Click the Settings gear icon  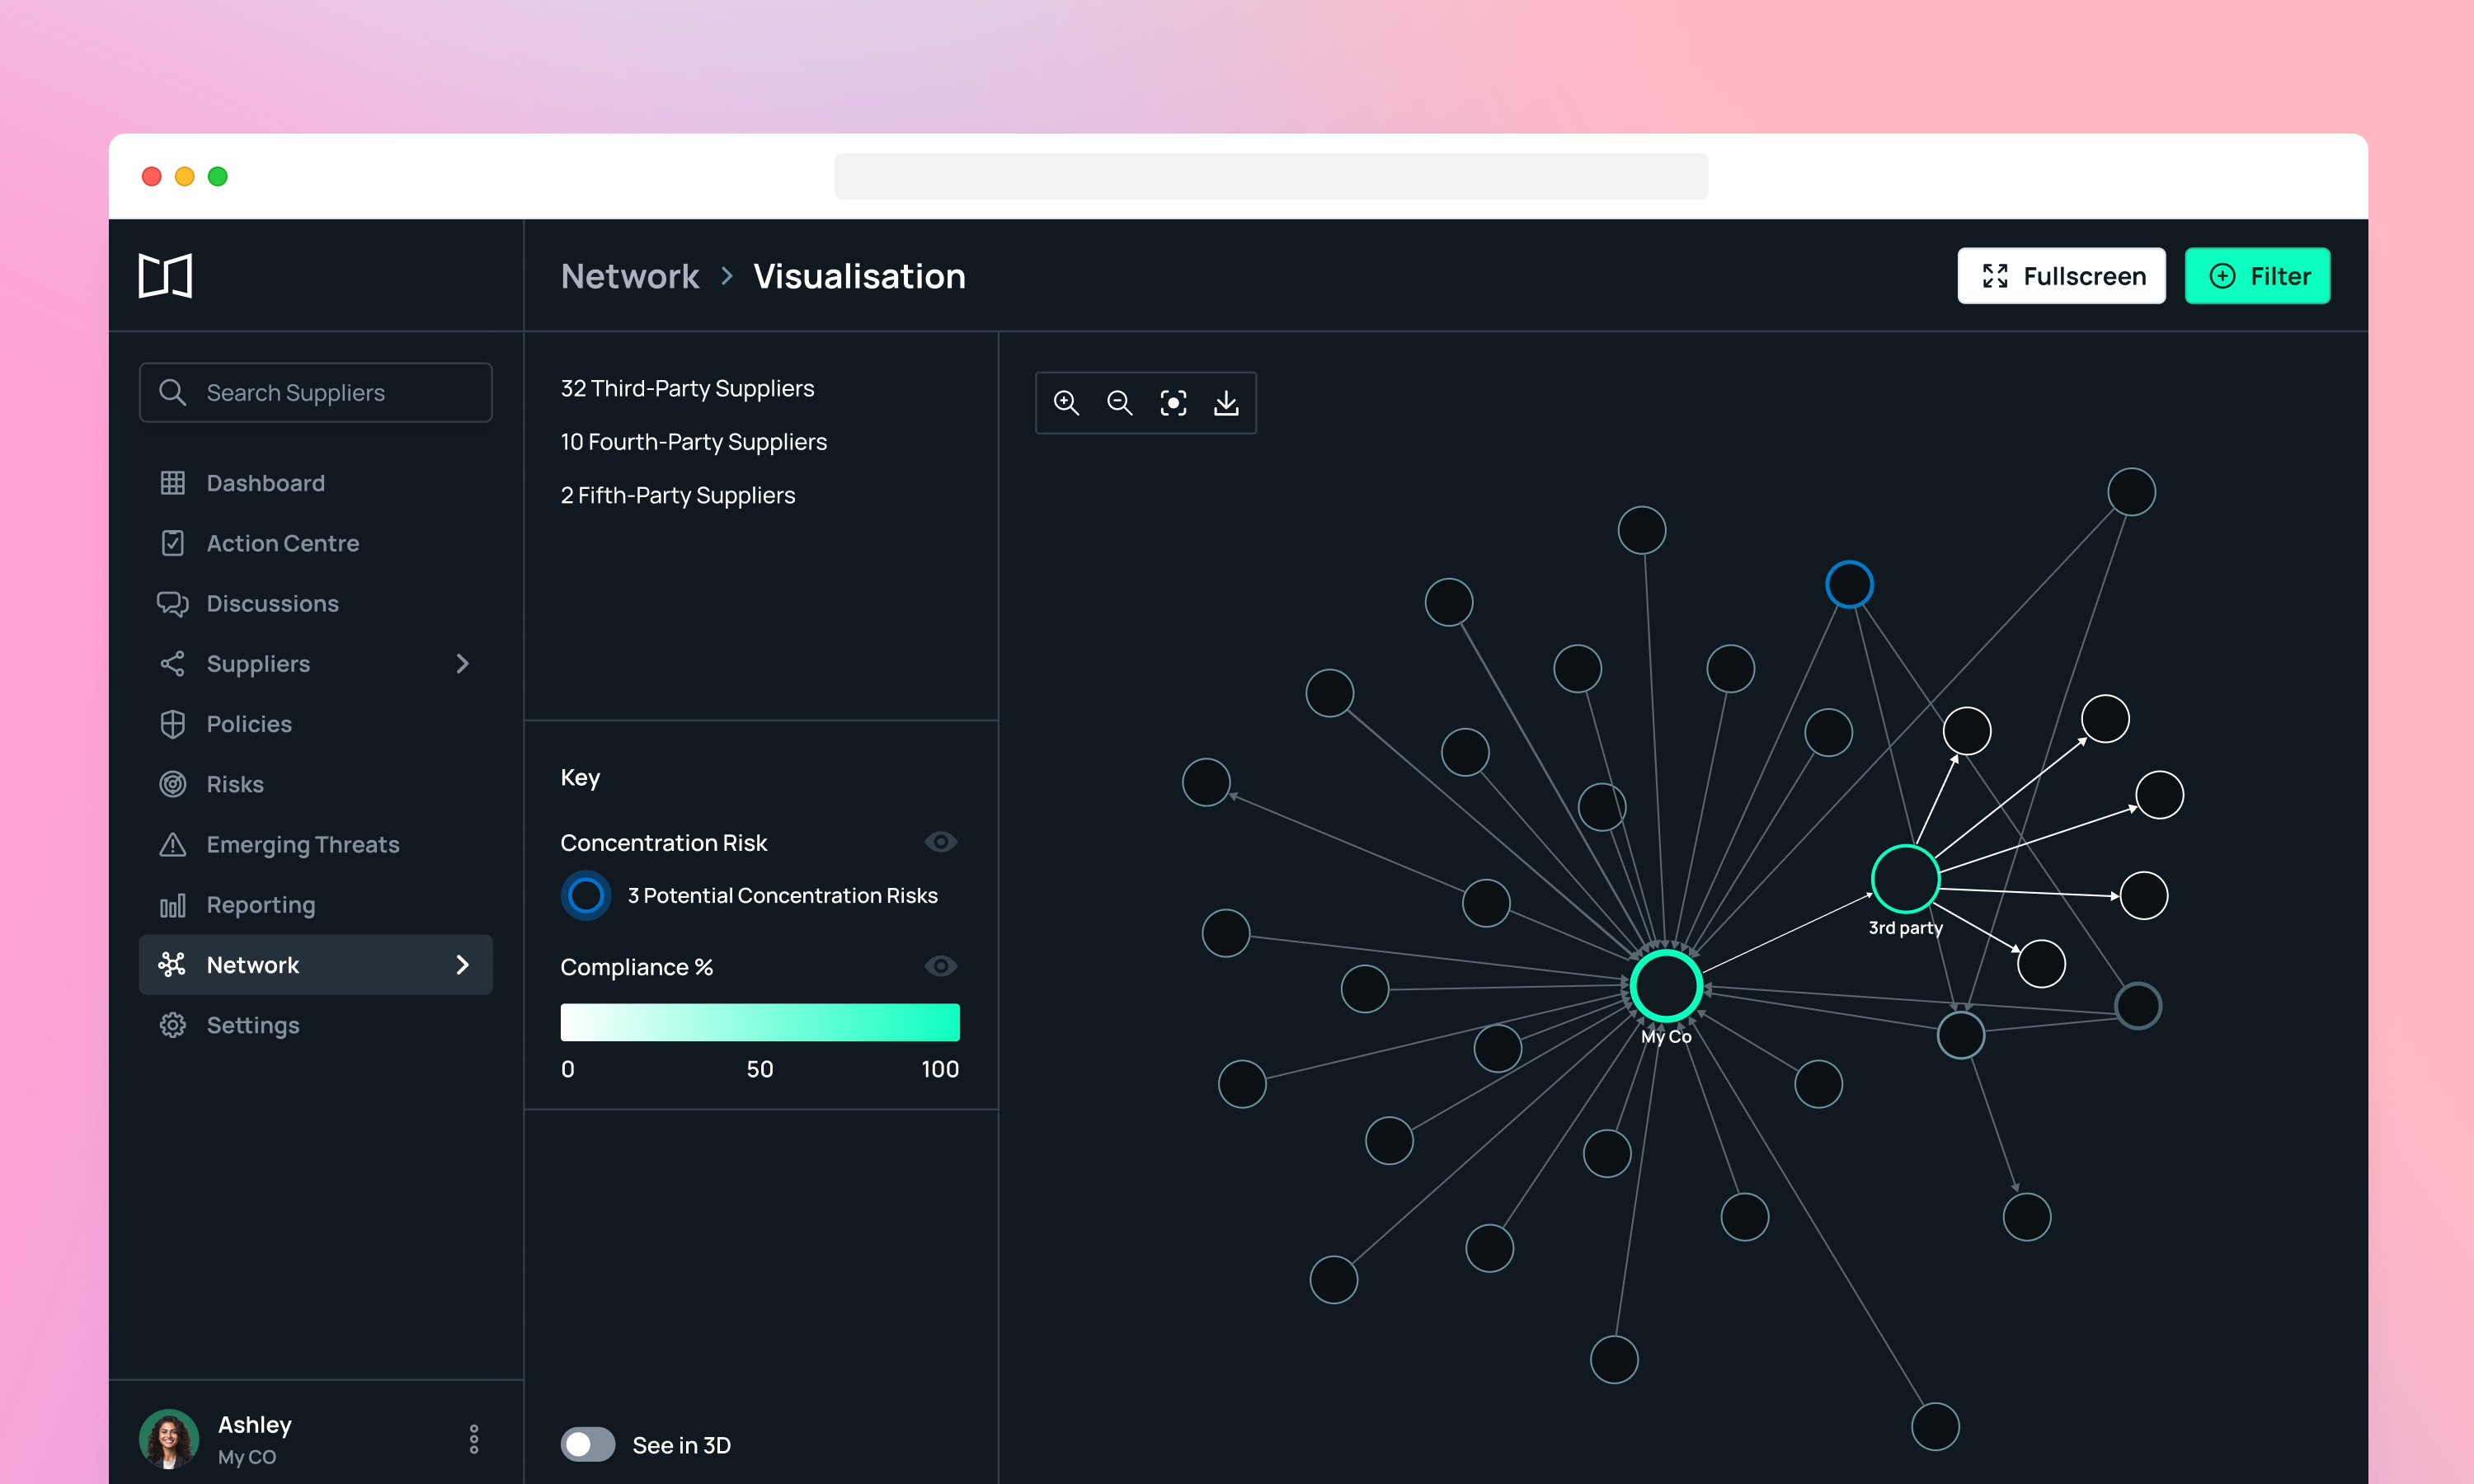coord(173,1025)
